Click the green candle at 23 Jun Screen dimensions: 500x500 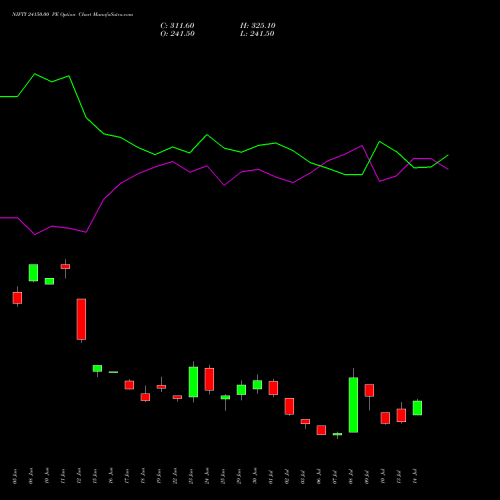pyautogui.click(x=193, y=382)
